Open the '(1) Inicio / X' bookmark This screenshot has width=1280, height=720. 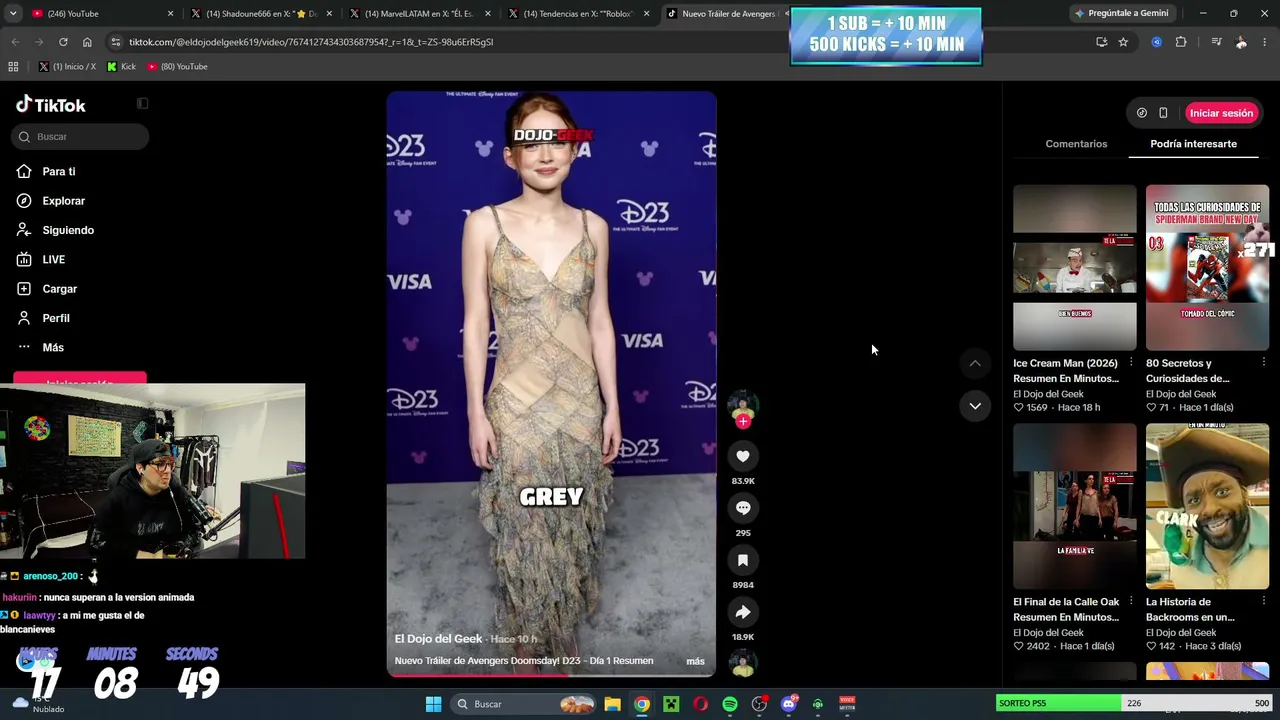coord(67,66)
